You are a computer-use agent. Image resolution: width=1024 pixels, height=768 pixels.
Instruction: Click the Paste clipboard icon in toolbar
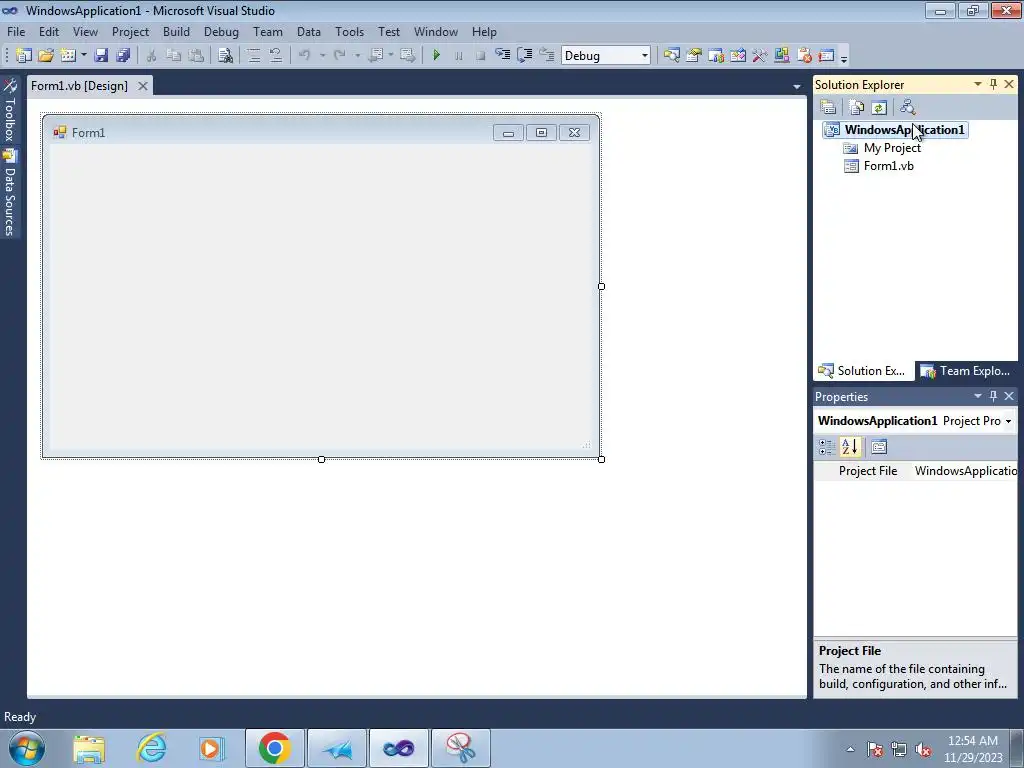click(x=196, y=56)
